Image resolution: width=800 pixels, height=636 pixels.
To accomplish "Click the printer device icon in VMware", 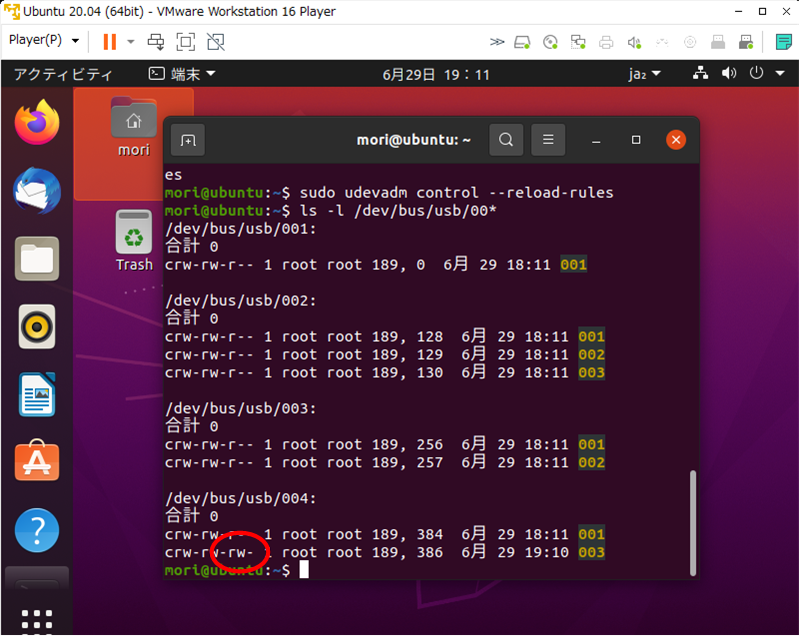I will [x=606, y=42].
